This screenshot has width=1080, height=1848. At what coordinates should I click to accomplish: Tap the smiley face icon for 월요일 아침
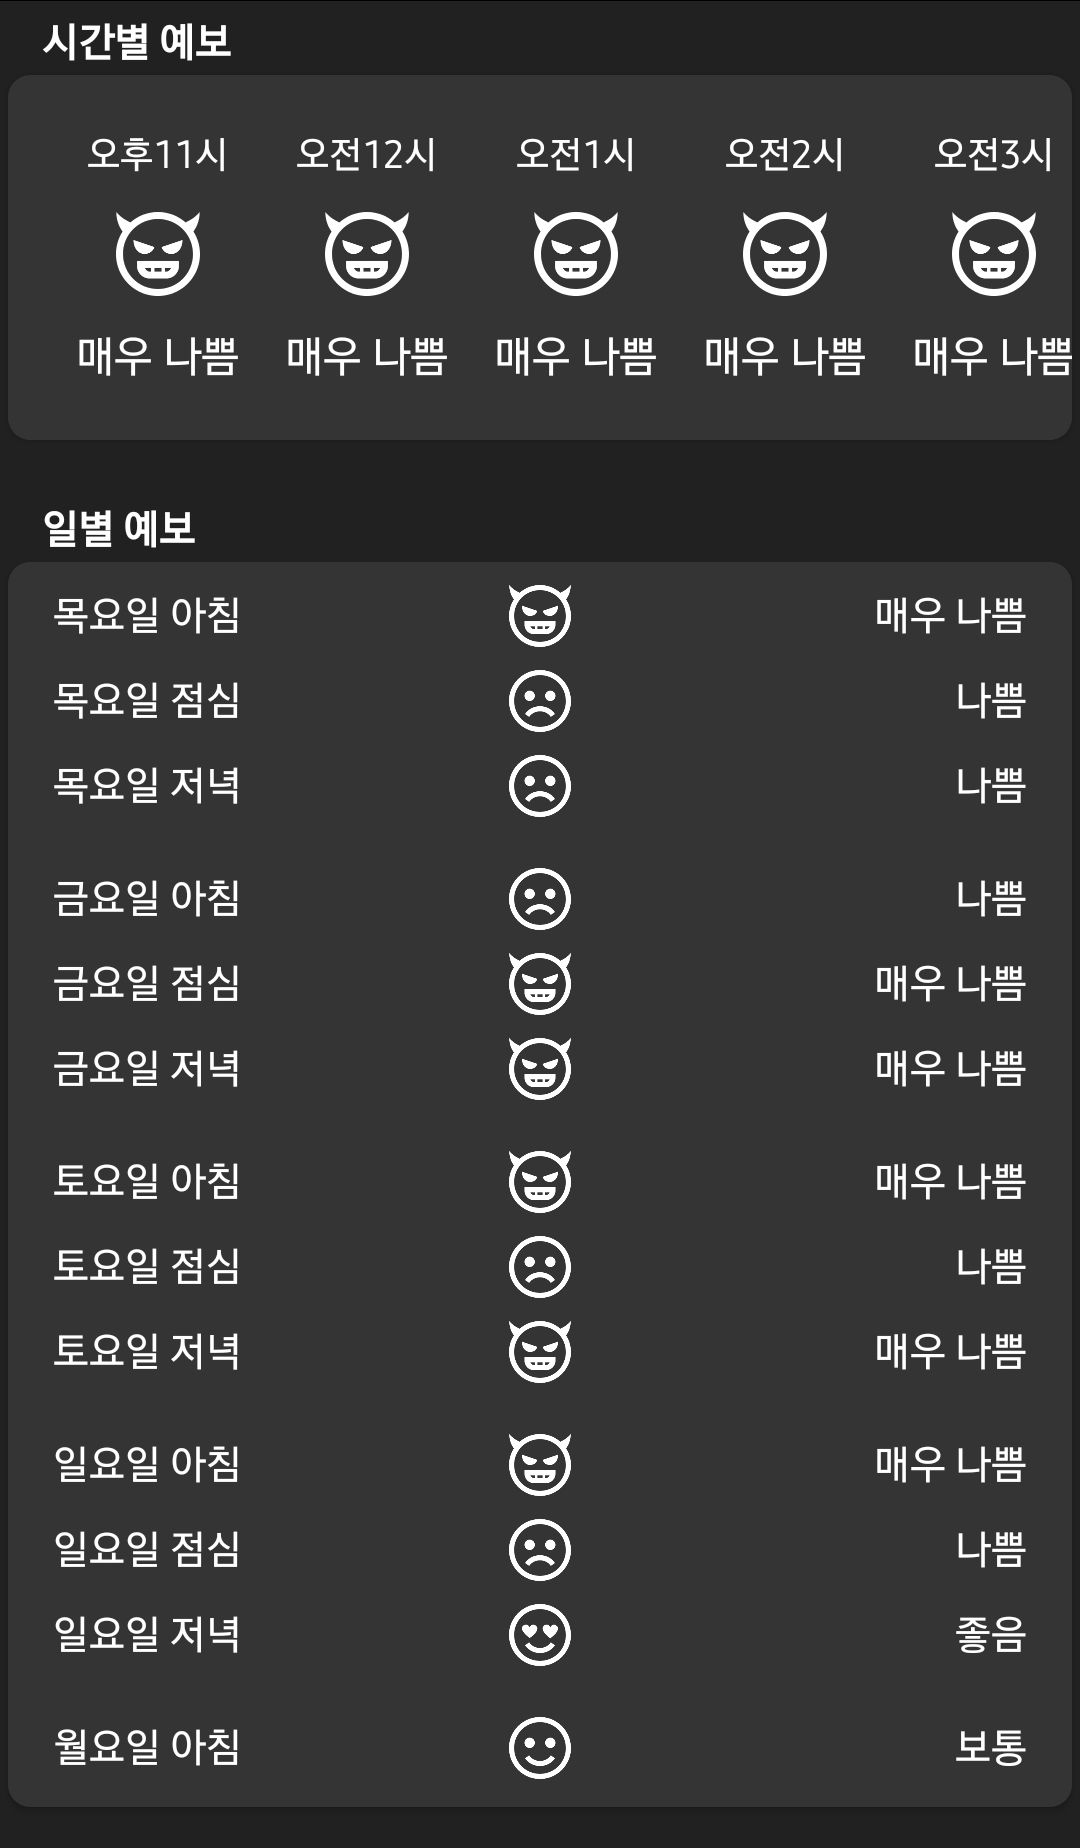(540, 1748)
